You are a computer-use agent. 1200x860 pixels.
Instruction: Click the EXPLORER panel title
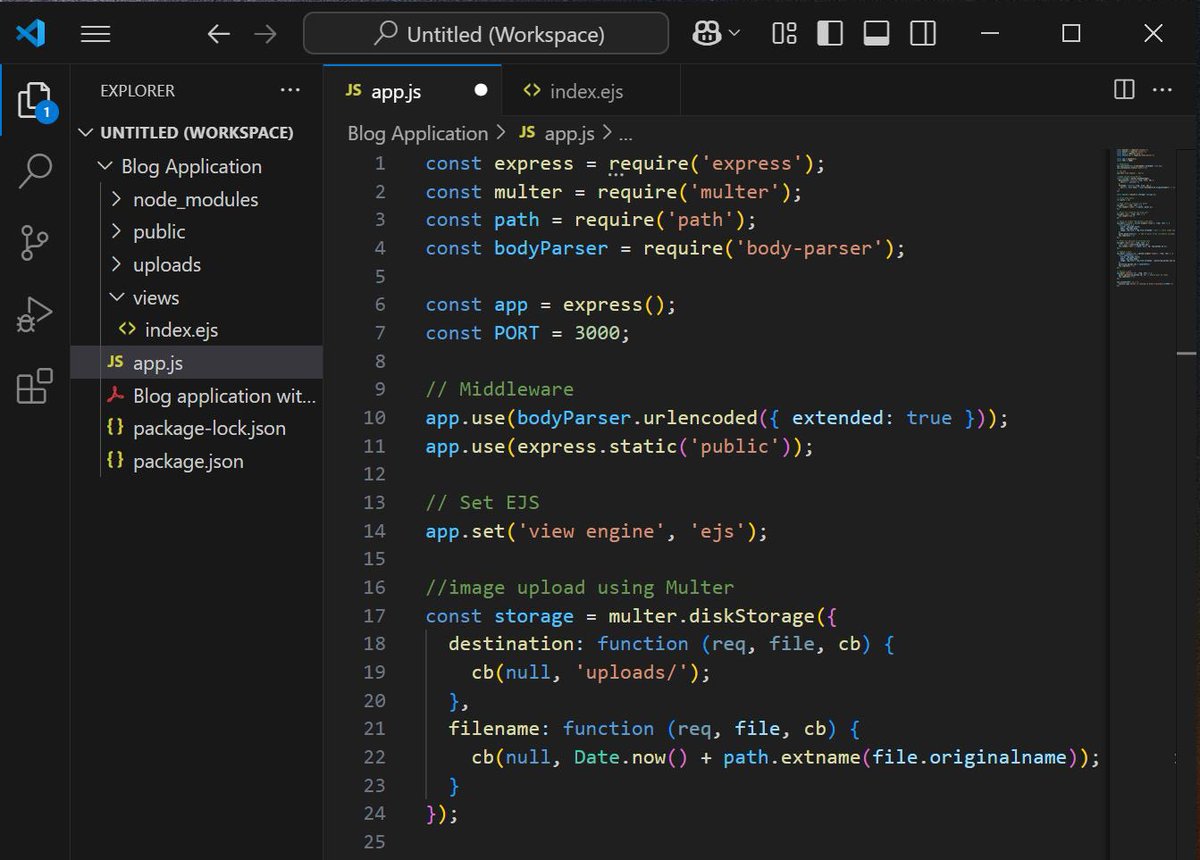pos(137,90)
